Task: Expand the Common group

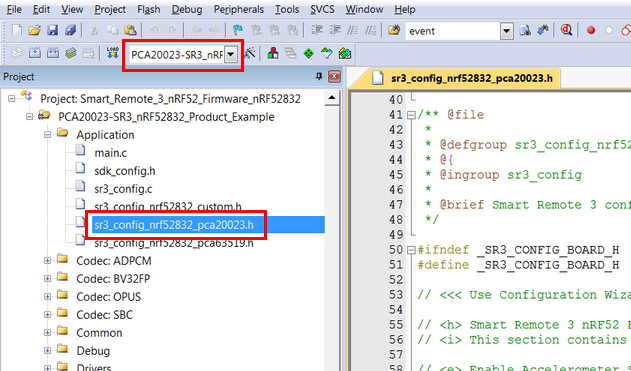Action: 47,333
